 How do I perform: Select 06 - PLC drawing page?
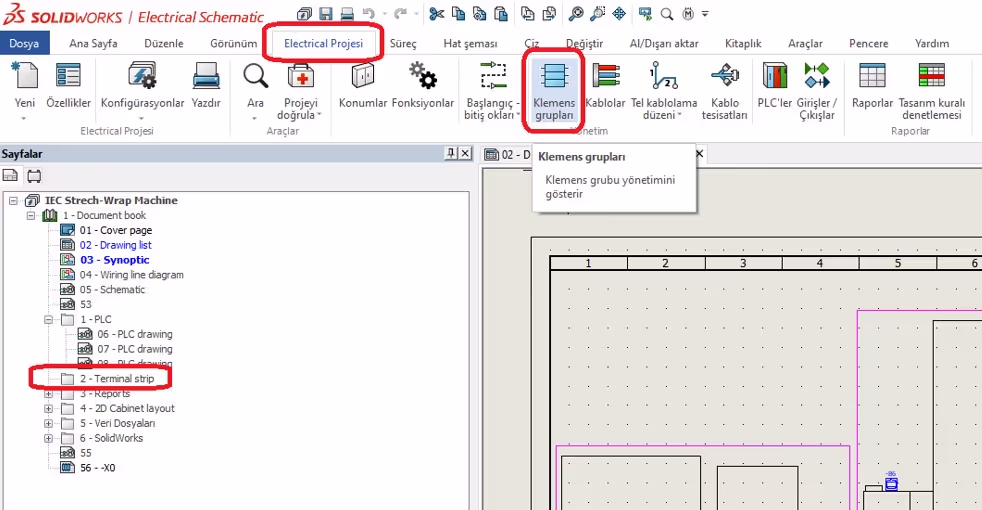(135, 334)
